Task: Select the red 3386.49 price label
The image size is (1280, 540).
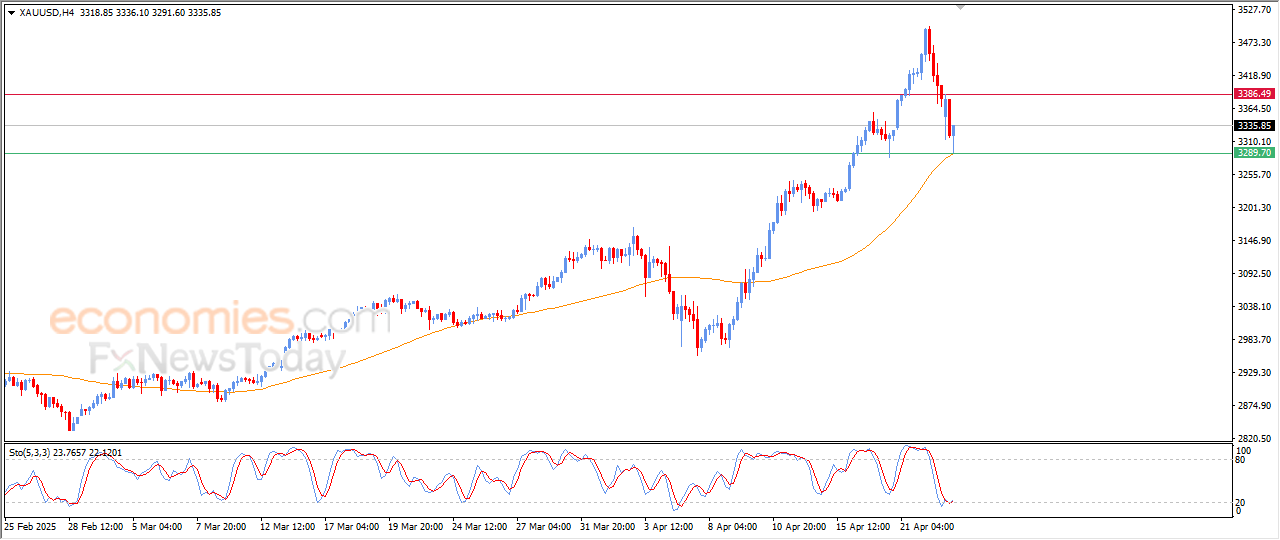Action: pos(1254,94)
